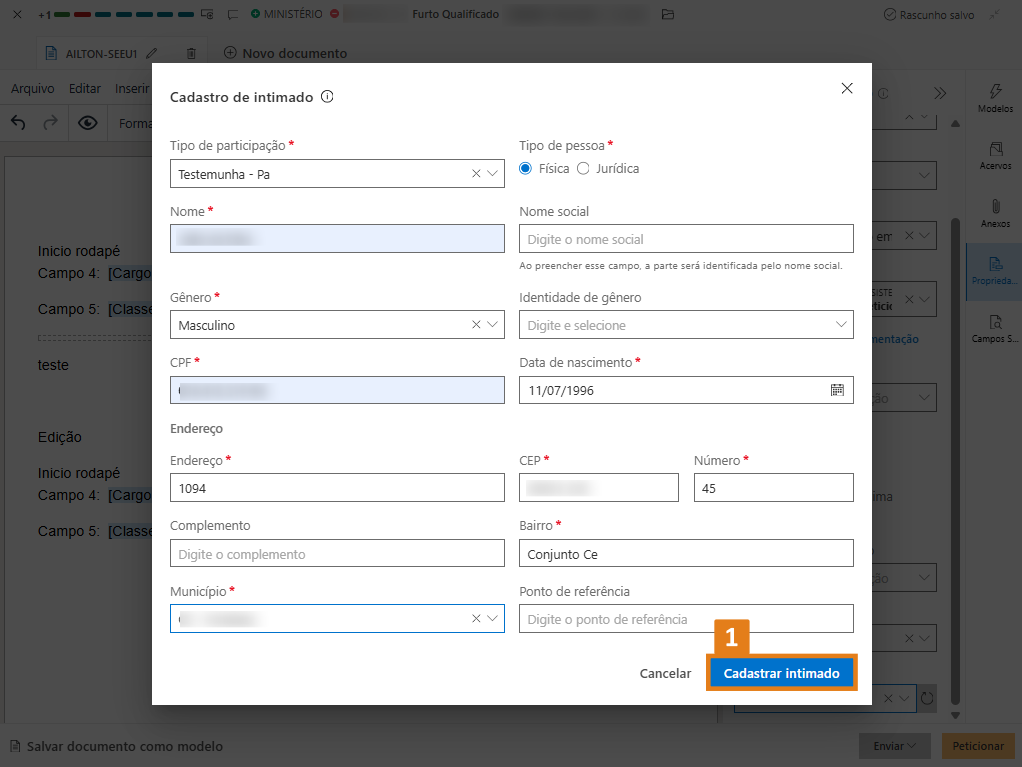Close the Cadastro de intimado dialog
This screenshot has width=1022, height=767.
click(847, 88)
